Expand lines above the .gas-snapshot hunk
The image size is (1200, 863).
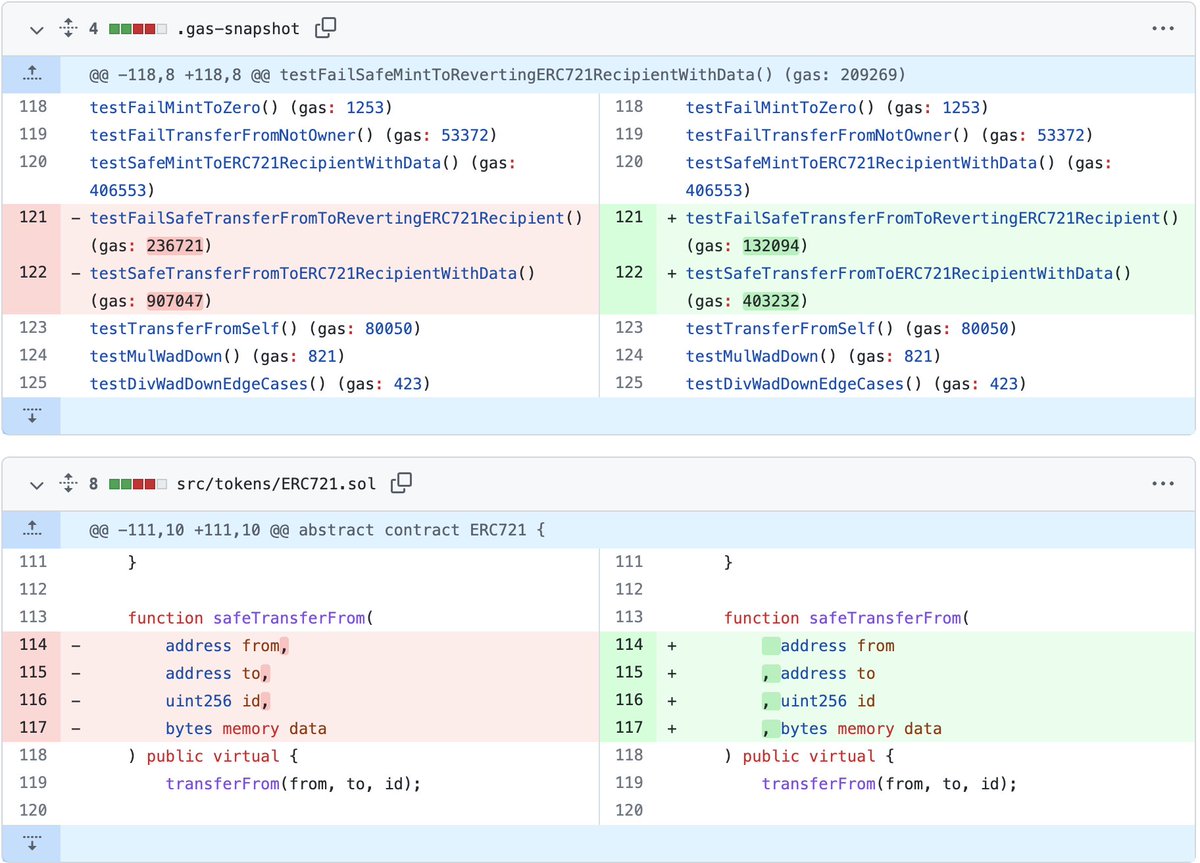(x=31, y=73)
